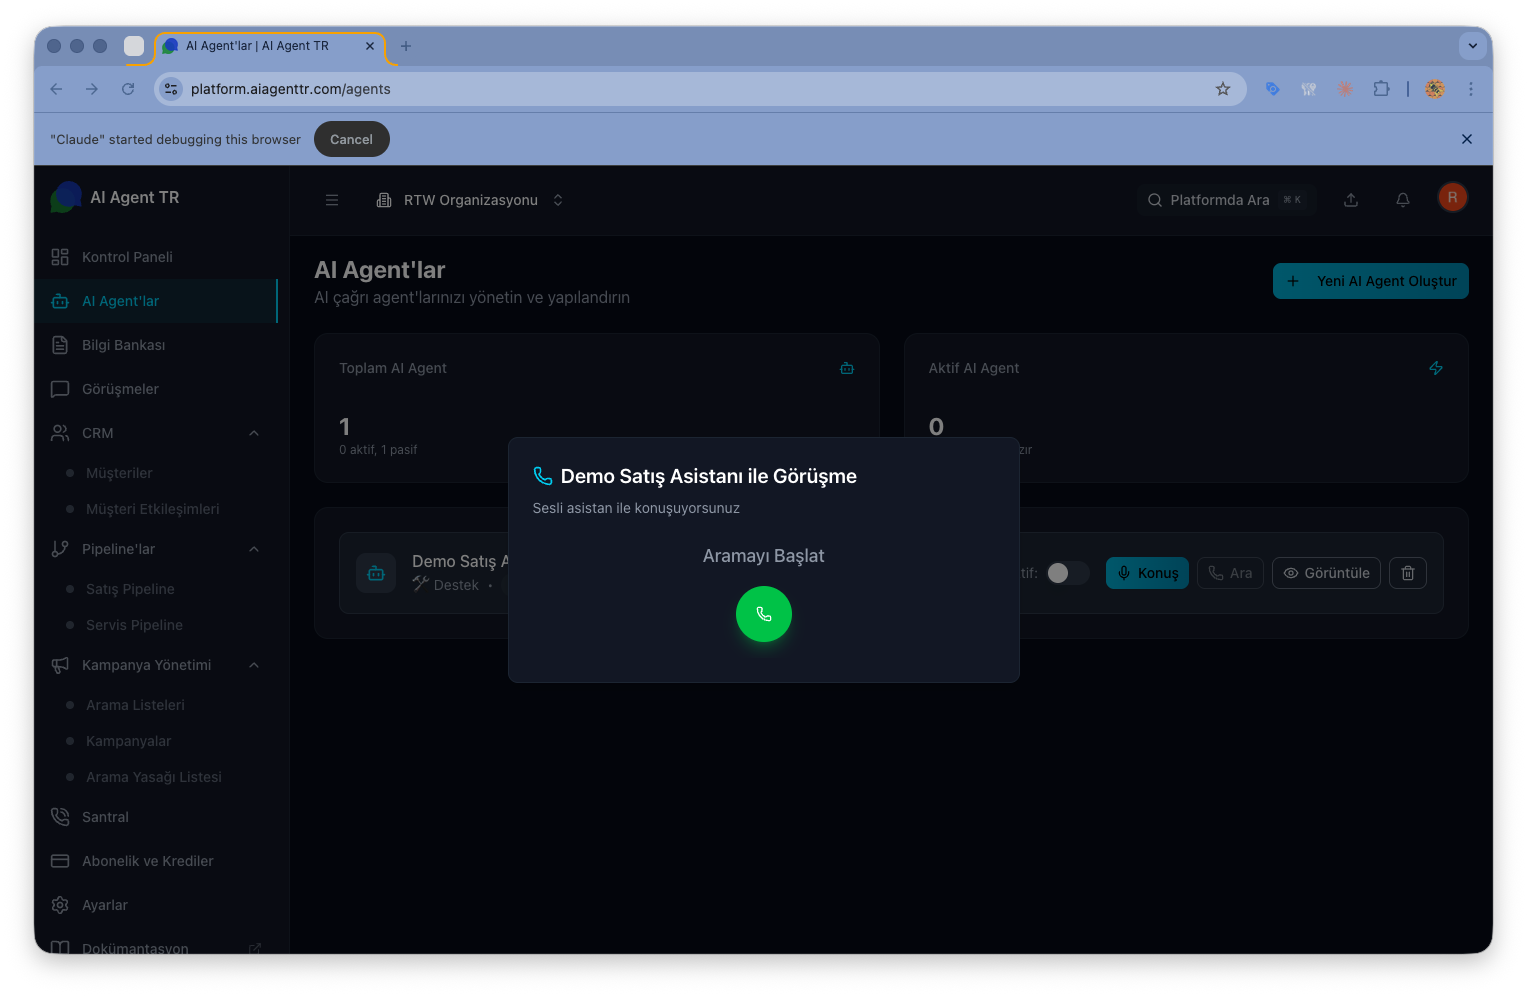This screenshot has height=996, width=1527.
Task: Delete agent with trash icon
Action: click(x=1408, y=573)
